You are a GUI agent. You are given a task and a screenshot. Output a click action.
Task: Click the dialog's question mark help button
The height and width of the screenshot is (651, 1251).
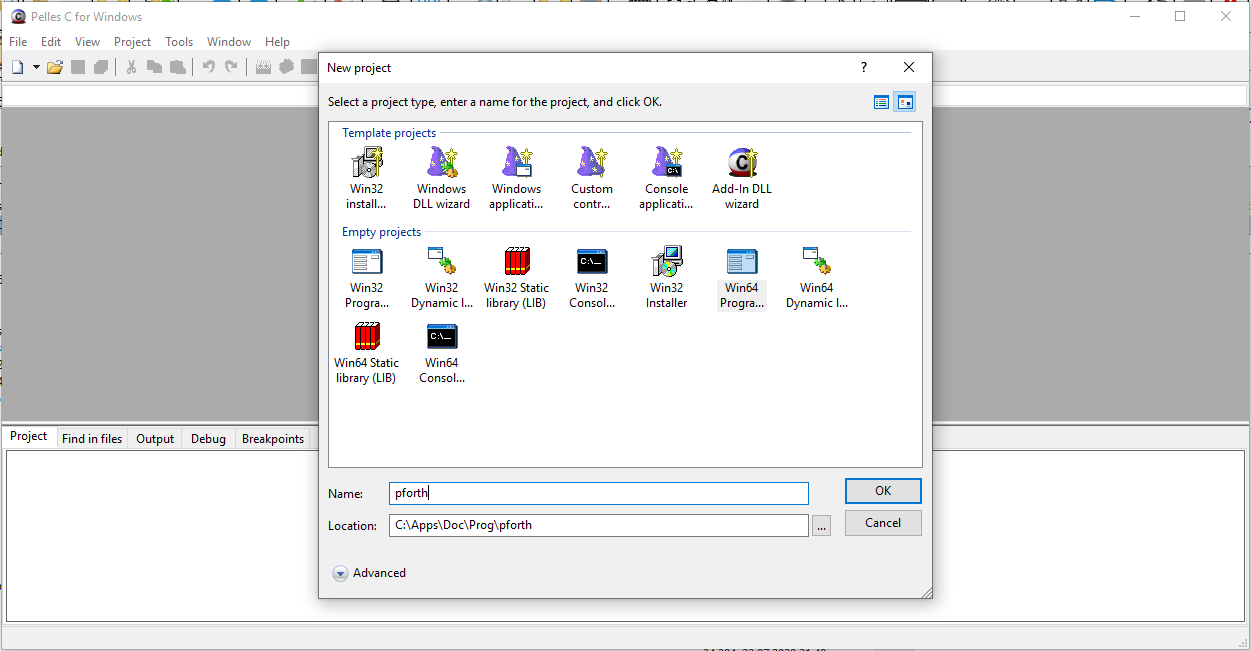(x=864, y=67)
